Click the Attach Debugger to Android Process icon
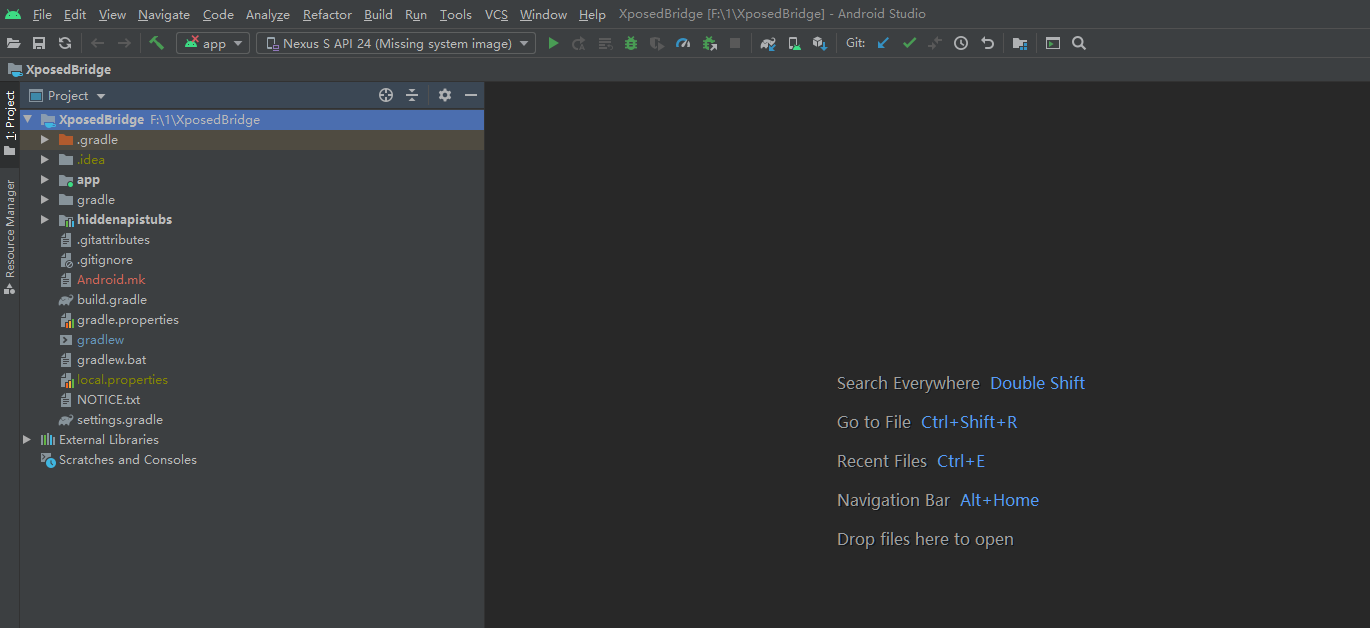This screenshot has height=628, width=1370. 710,43
